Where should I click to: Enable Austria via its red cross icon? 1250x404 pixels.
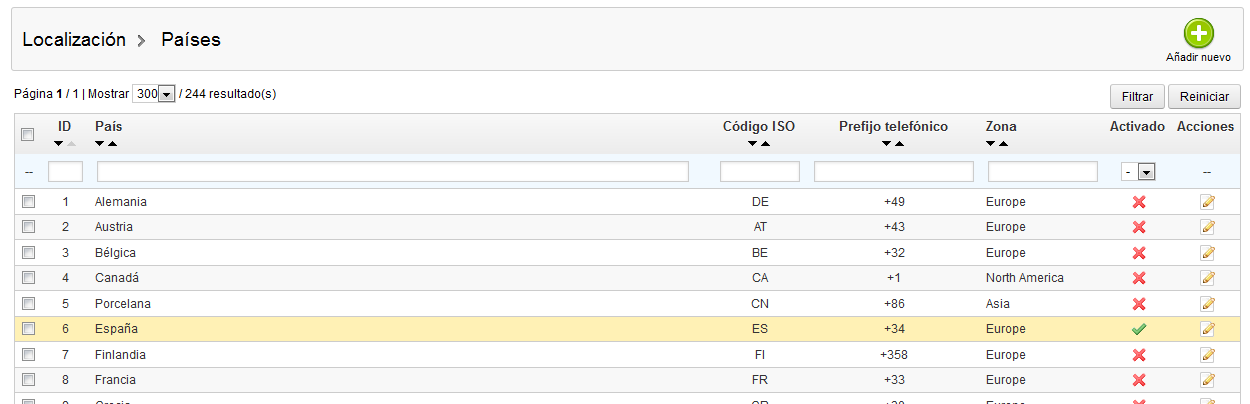1138,227
